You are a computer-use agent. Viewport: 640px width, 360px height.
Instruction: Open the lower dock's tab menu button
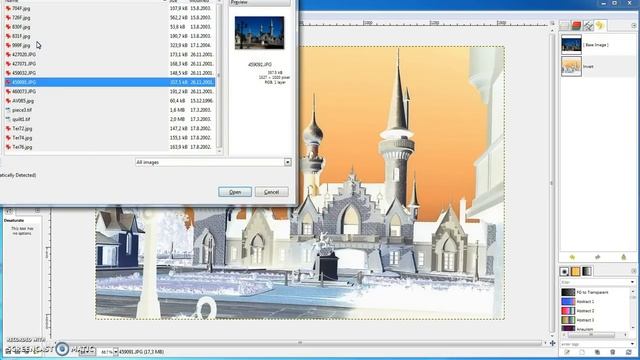633,271
